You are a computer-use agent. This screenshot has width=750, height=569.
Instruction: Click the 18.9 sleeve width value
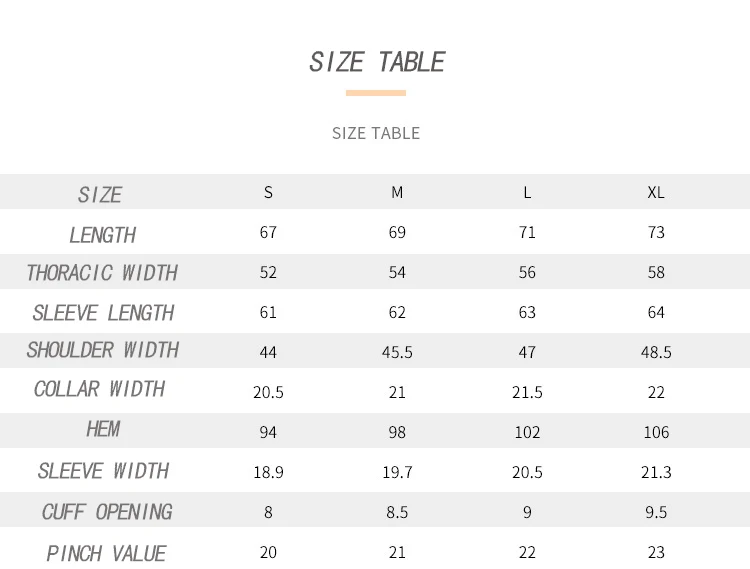click(x=268, y=472)
